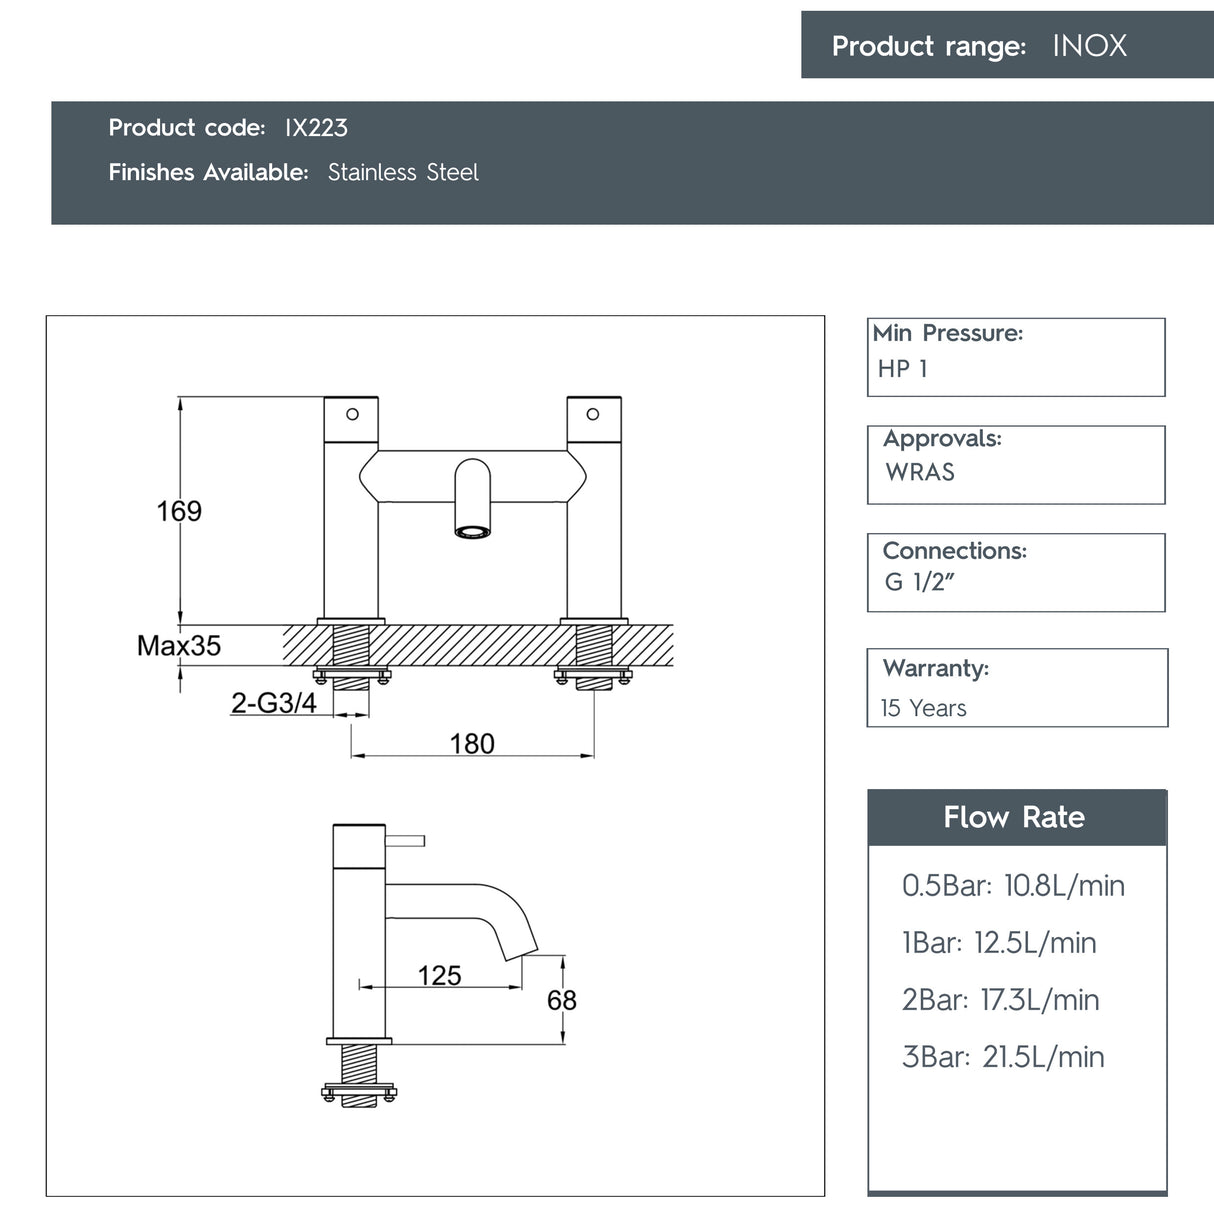Select the Product code IX223 text
1214x1214 pixels.
coord(228,128)
